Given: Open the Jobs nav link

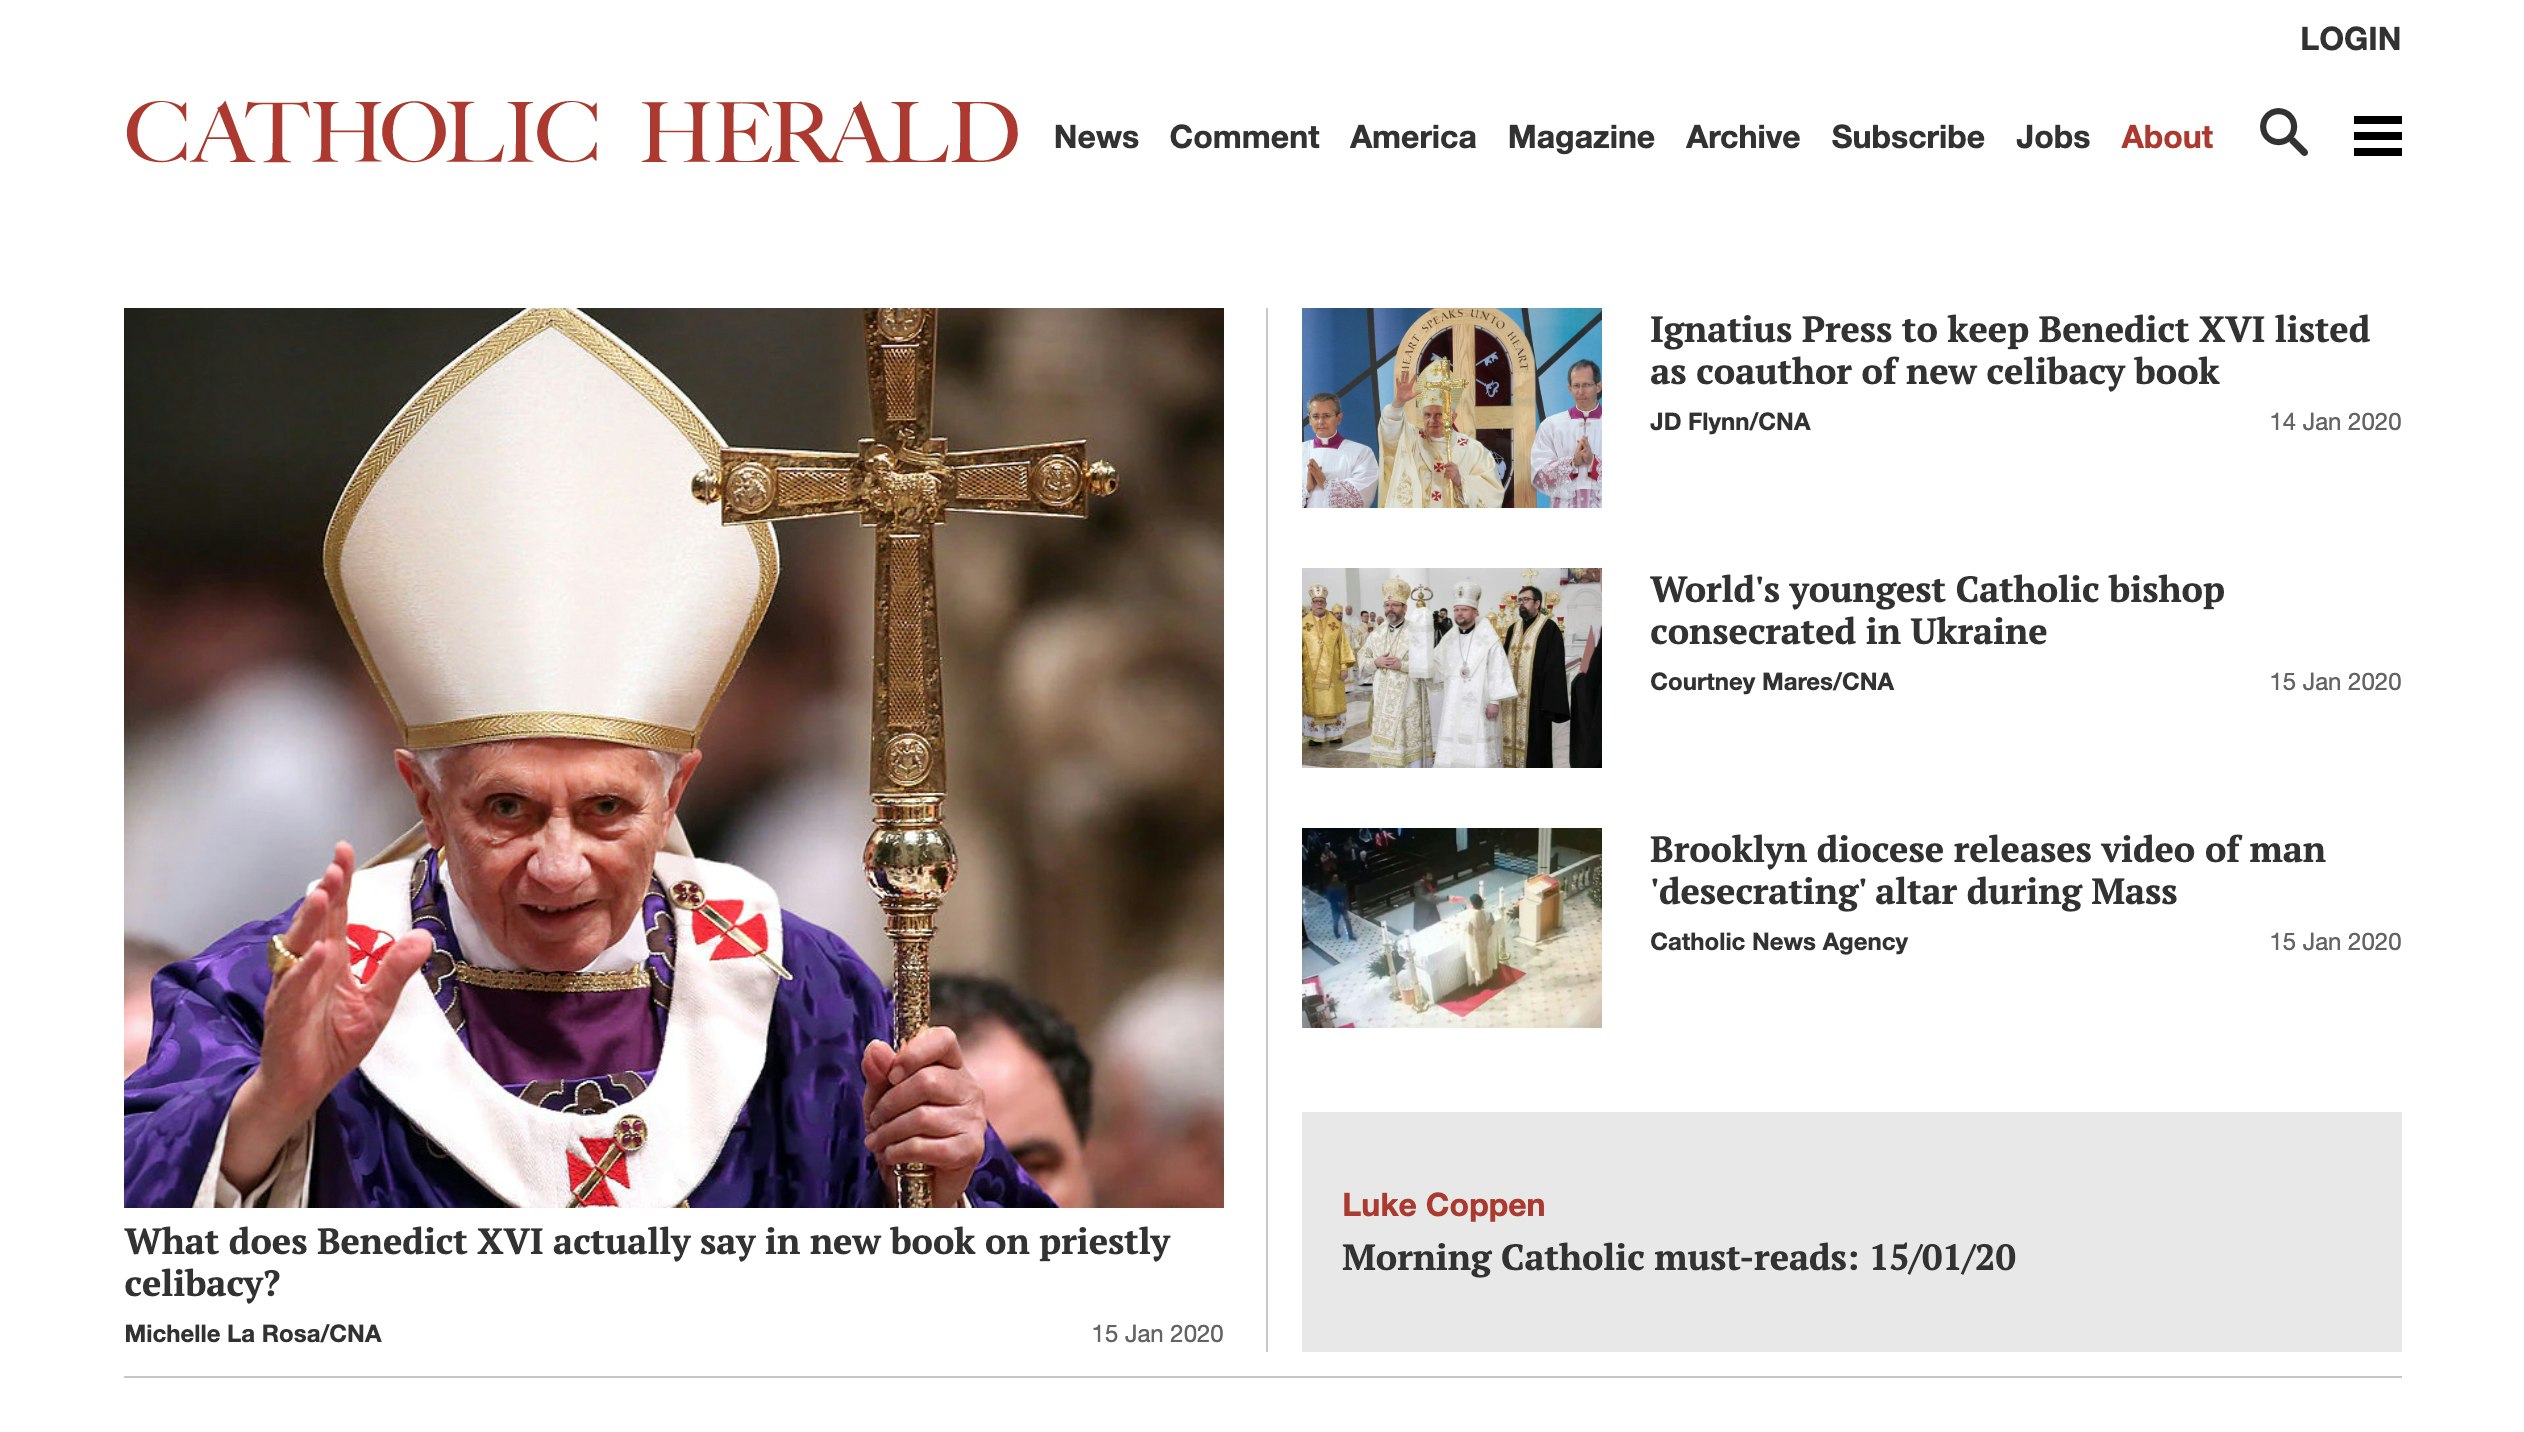Looking at the screenshot, I should coord(2052,137).
